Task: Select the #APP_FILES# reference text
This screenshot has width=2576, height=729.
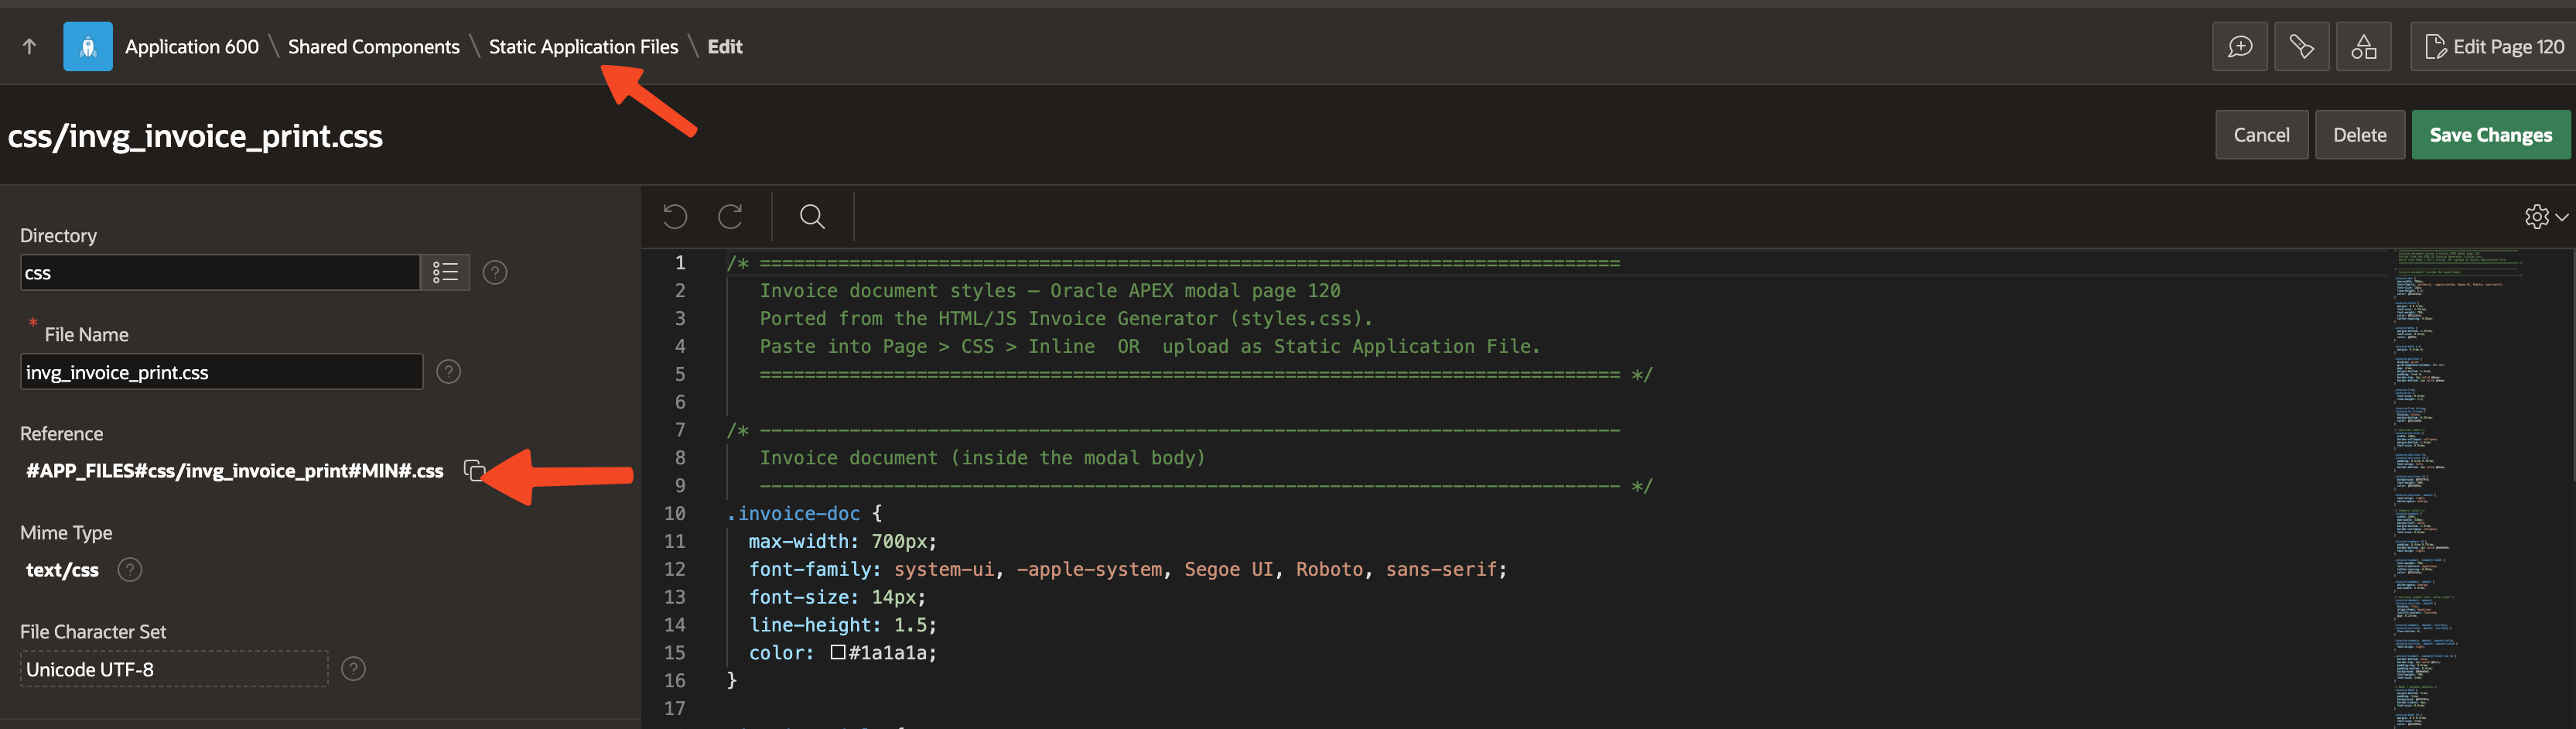Action: [x=235, y=470]
